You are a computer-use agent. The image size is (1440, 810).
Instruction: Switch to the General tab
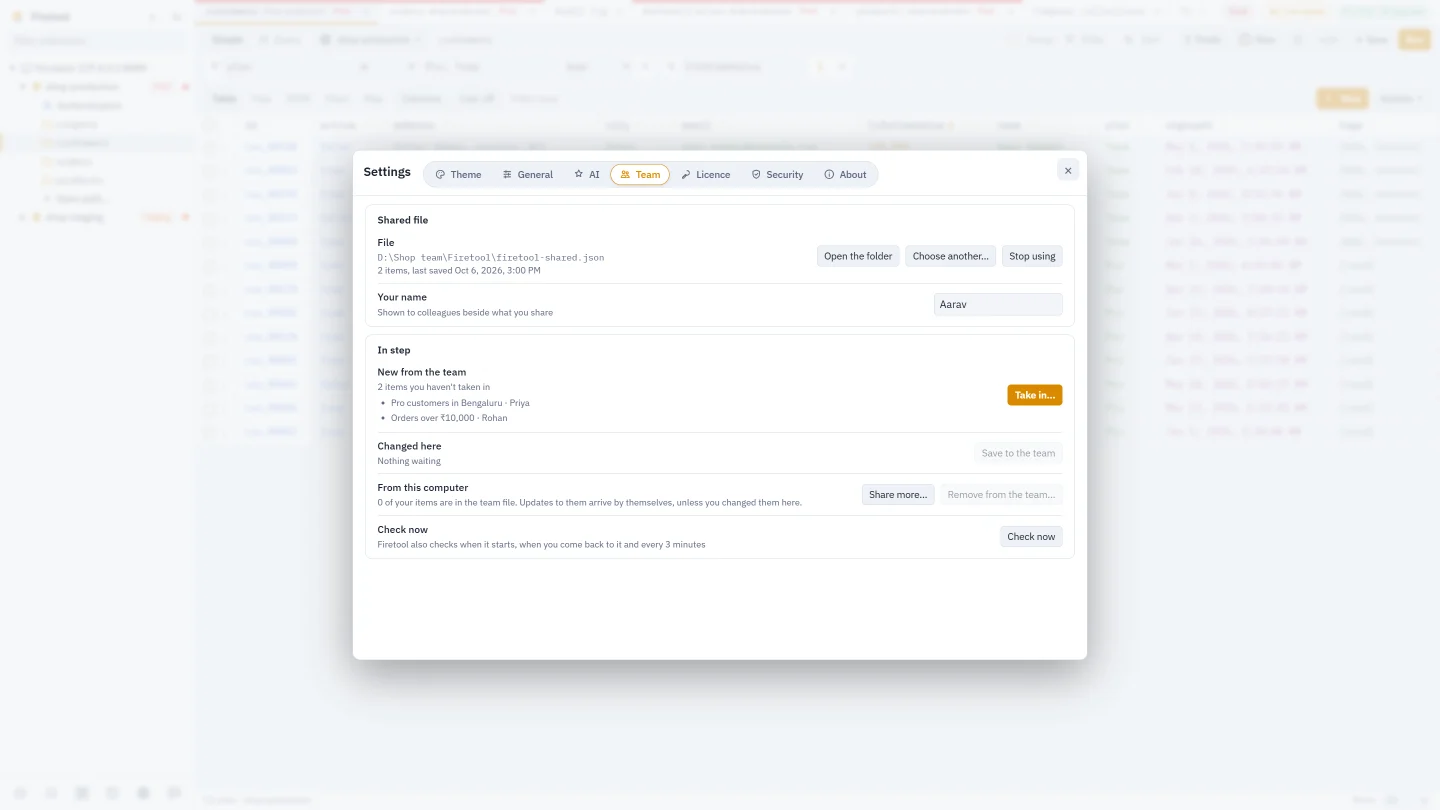point(527,174)
